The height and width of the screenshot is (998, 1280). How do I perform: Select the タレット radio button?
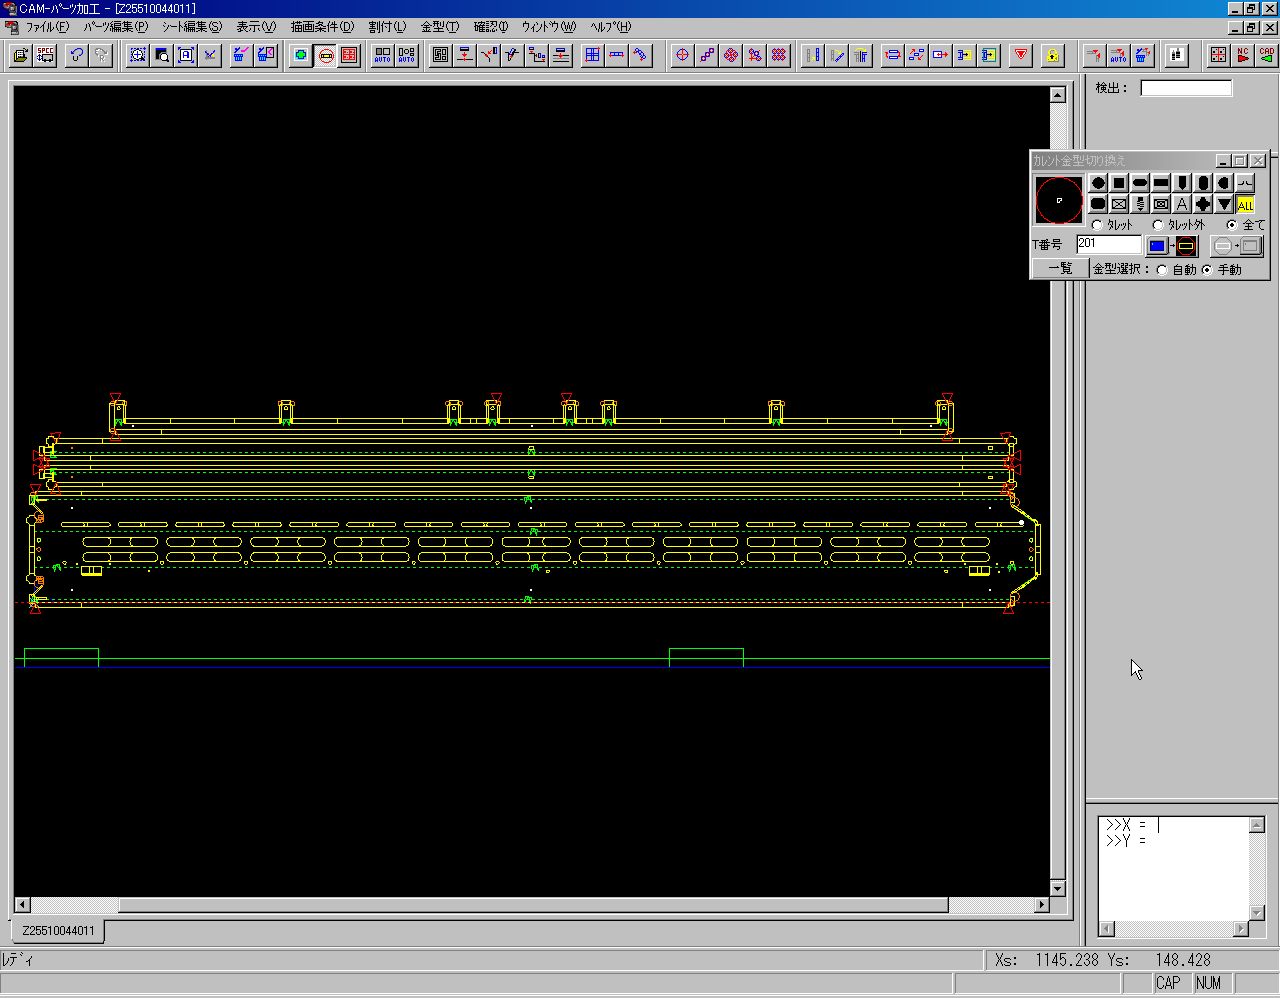1097,225
